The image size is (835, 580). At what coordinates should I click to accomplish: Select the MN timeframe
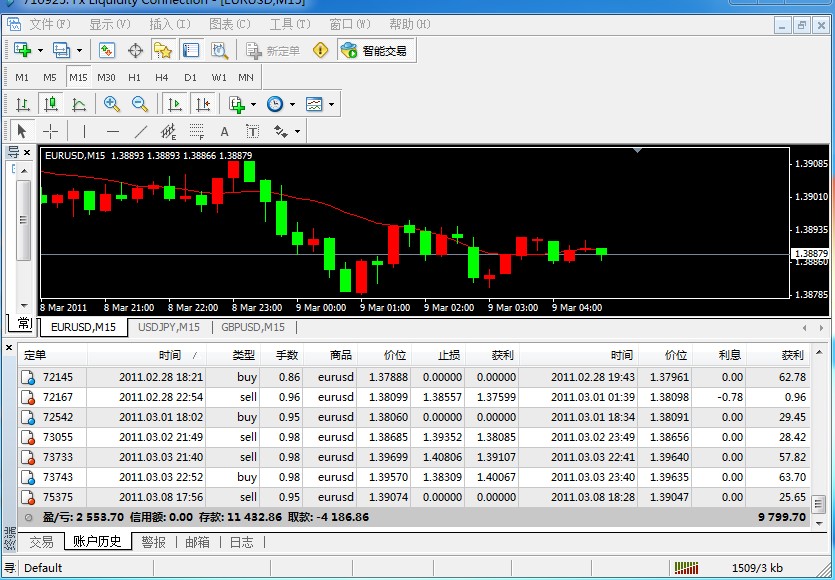click(x=245, y=77)
